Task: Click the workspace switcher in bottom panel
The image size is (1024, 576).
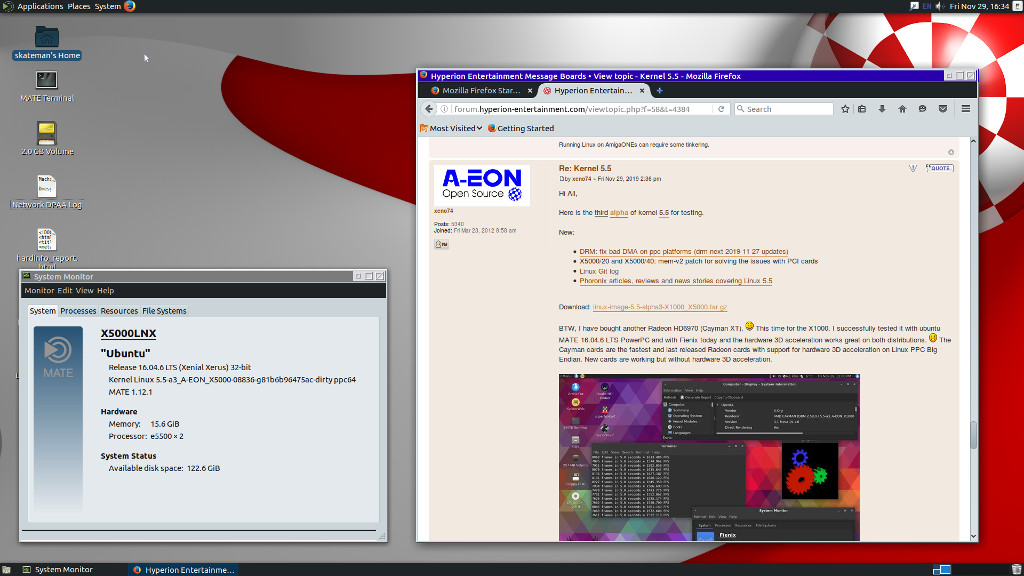Action: [x=942, y=569]
